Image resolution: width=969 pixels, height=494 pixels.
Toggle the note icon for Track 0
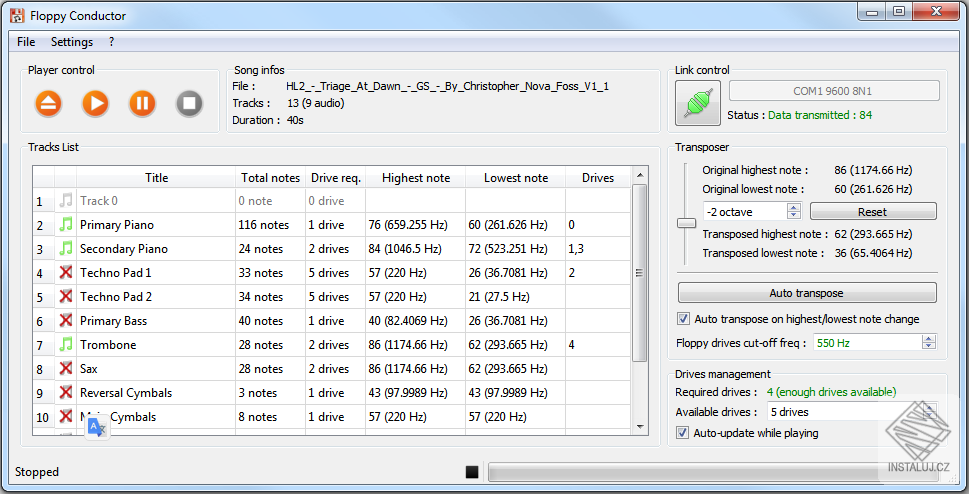[x=66, y=200]
